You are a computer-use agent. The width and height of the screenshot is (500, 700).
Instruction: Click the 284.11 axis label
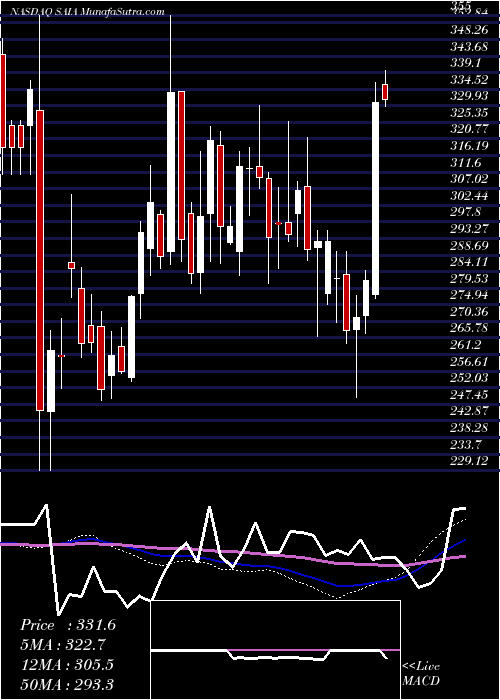(468, 262)
